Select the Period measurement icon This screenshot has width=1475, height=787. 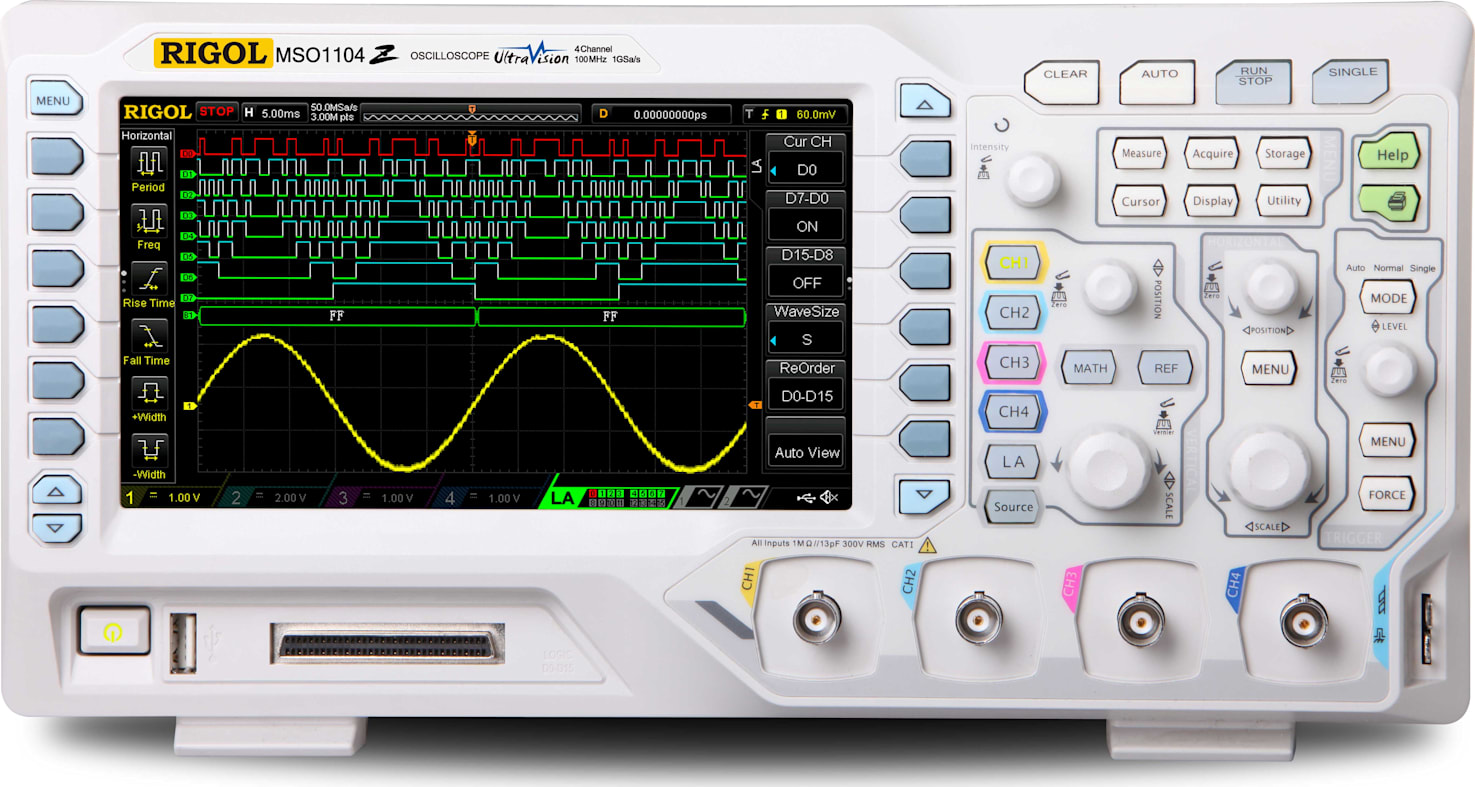click(x=147, y=163)
